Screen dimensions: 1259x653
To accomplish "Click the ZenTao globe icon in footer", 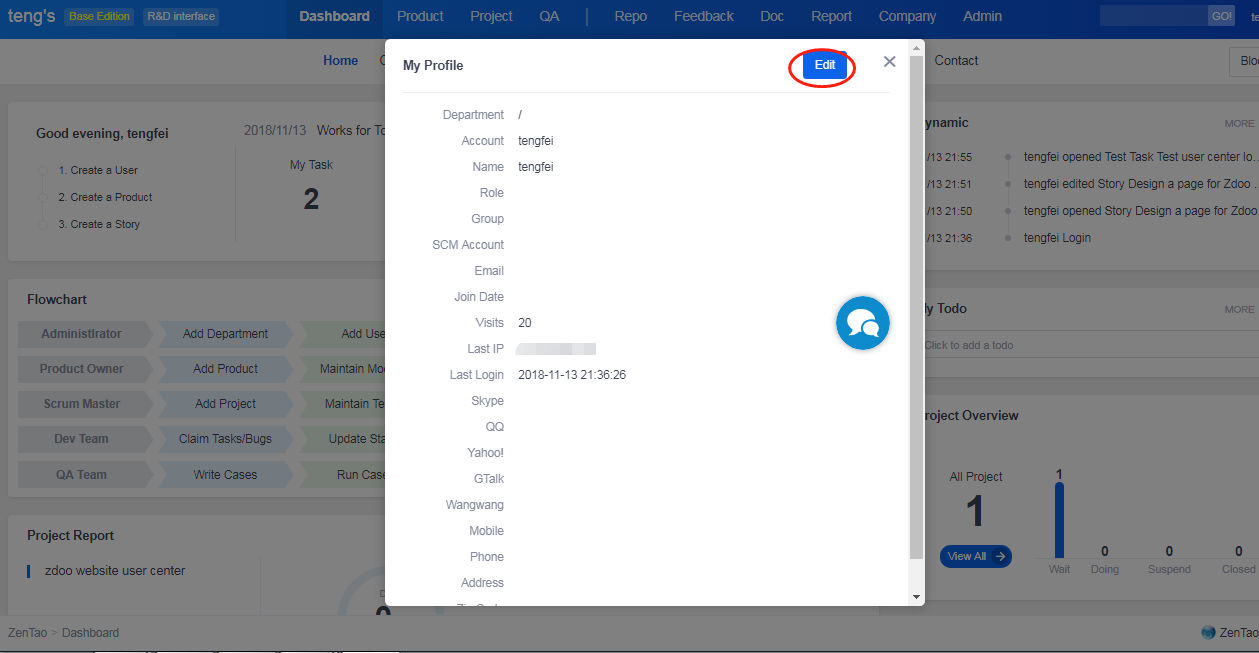I will (1208, 632).
